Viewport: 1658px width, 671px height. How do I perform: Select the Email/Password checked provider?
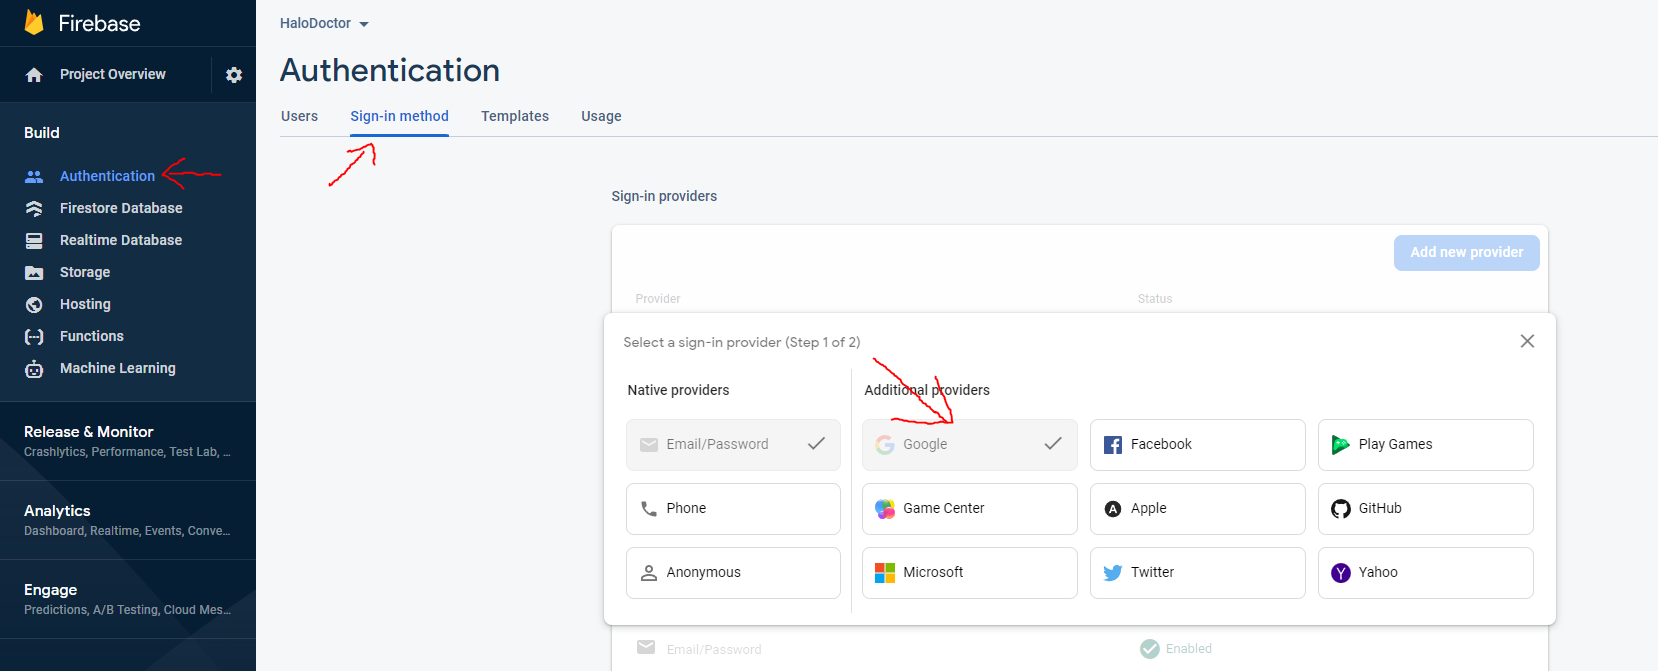click(x=733, y=444)
